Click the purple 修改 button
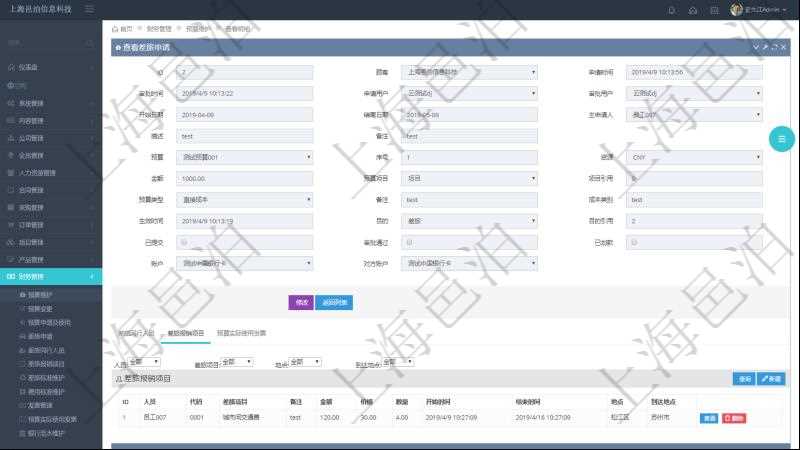The width and height of the screenshot is (800, 450). pos(300,302)
